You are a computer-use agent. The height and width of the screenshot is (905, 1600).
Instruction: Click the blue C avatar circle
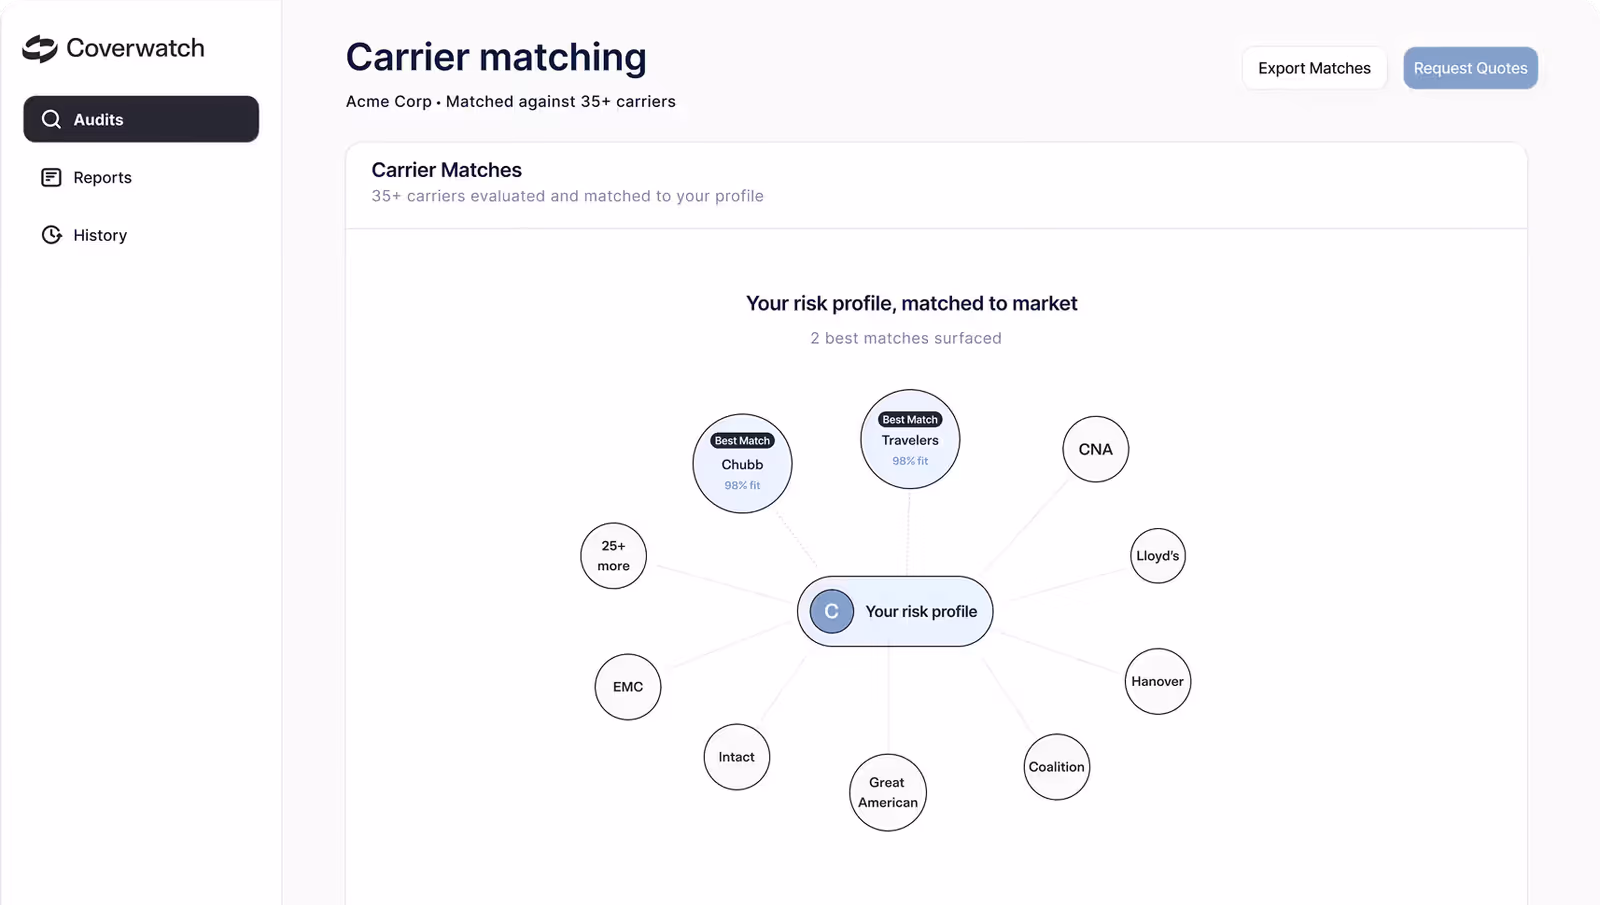coord(831,611)
